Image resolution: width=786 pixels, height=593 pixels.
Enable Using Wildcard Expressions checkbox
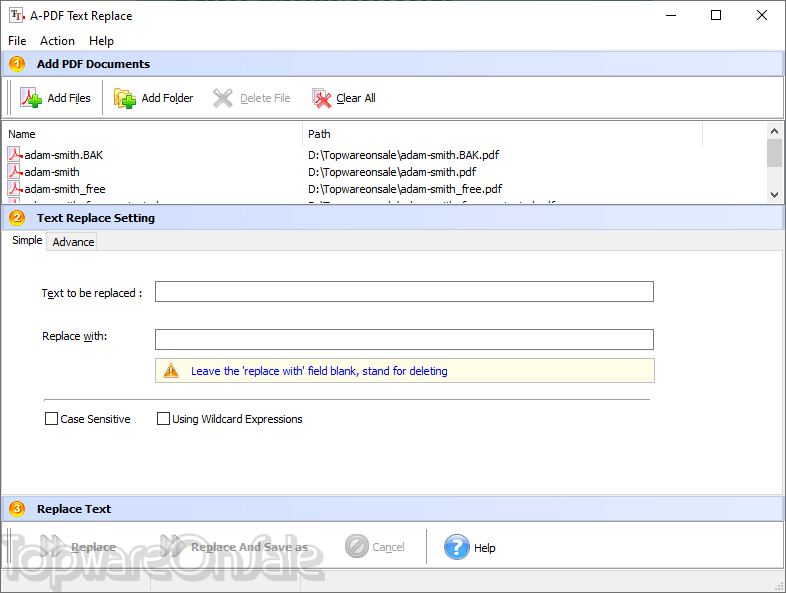click(x=163, y=419)
